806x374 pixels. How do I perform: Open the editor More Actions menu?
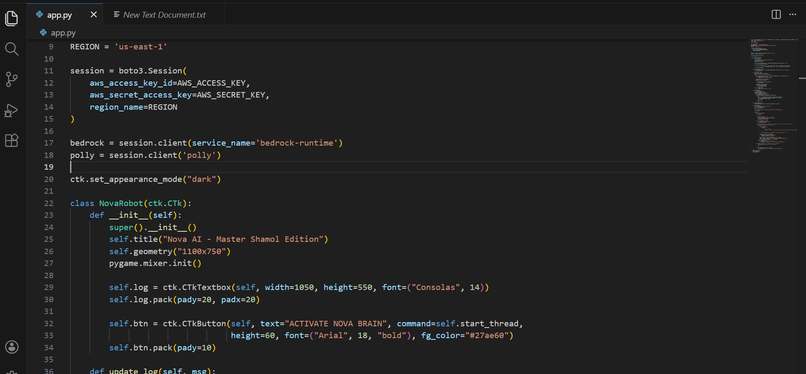click(x=792, y=15)
